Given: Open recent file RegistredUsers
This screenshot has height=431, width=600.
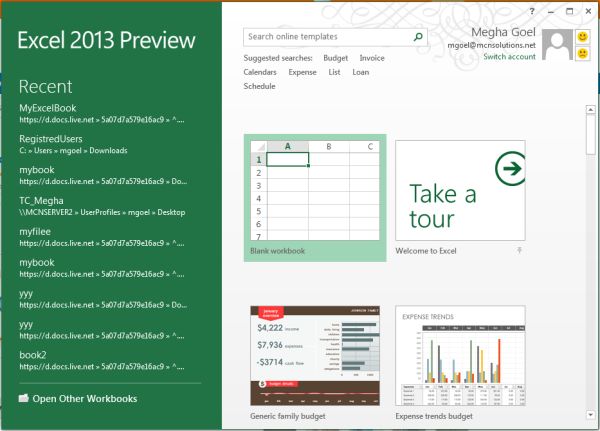Looking at the screenshot, I should pyautogui.click(x=73, y=144).
